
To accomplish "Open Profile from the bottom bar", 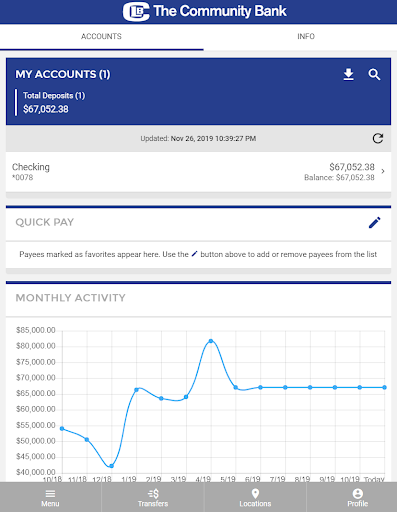I will pos(358,498).
